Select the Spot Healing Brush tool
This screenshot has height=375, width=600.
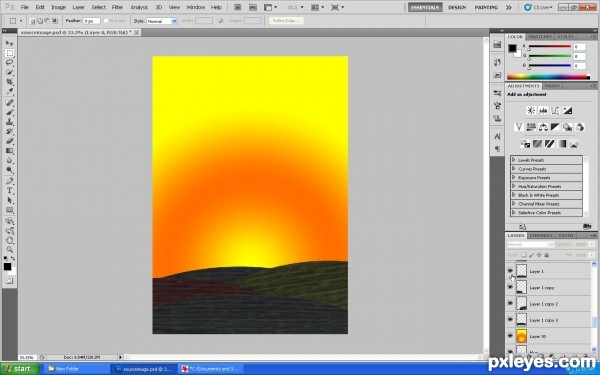(x=10, y=102)
